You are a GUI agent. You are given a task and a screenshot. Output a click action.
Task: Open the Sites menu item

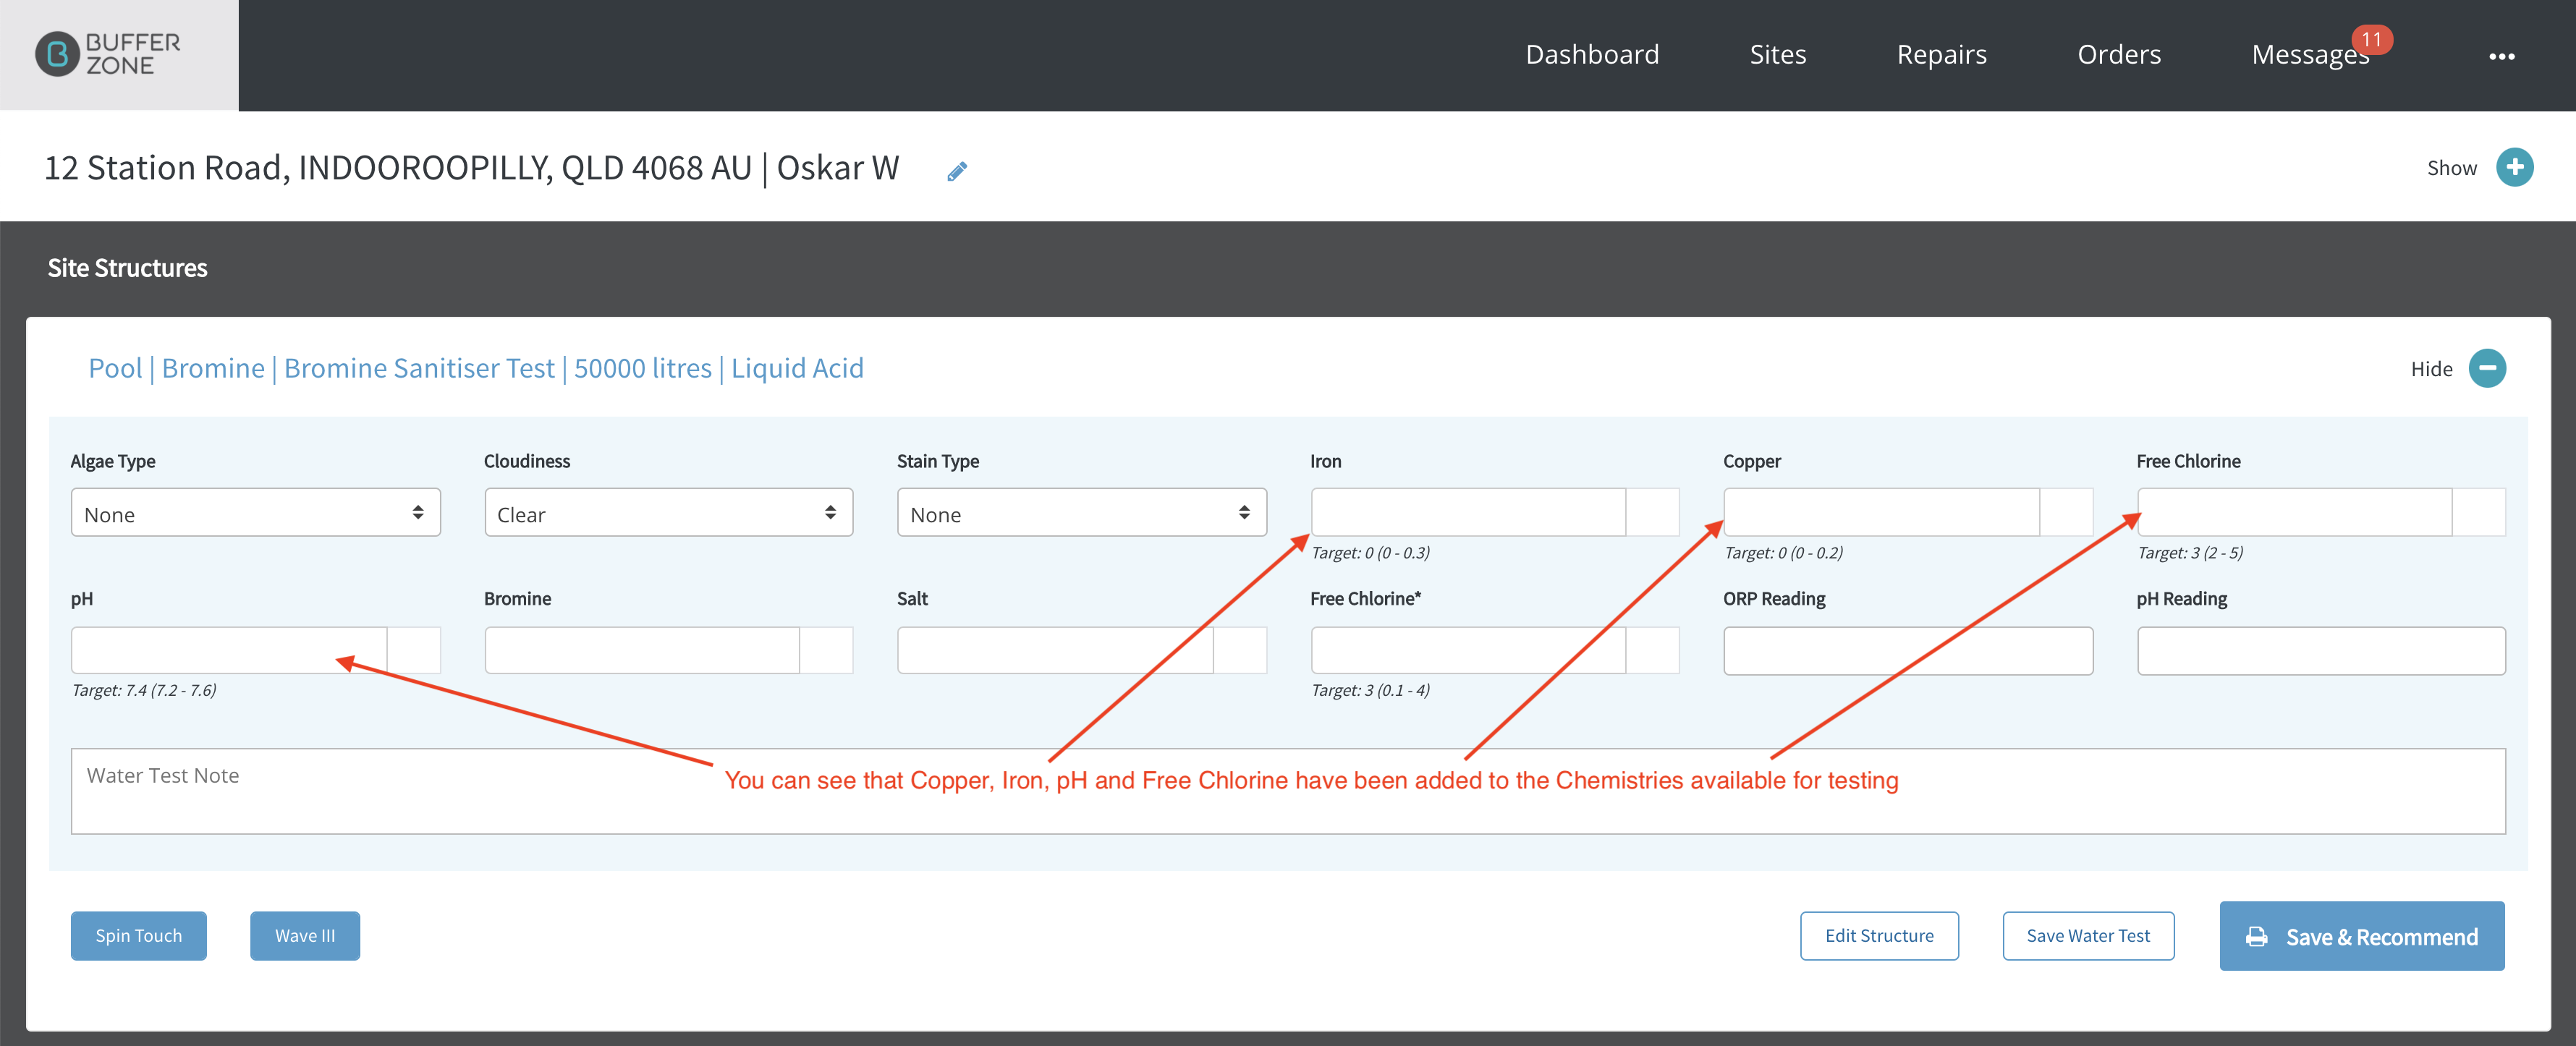(x=1777, y=54)
